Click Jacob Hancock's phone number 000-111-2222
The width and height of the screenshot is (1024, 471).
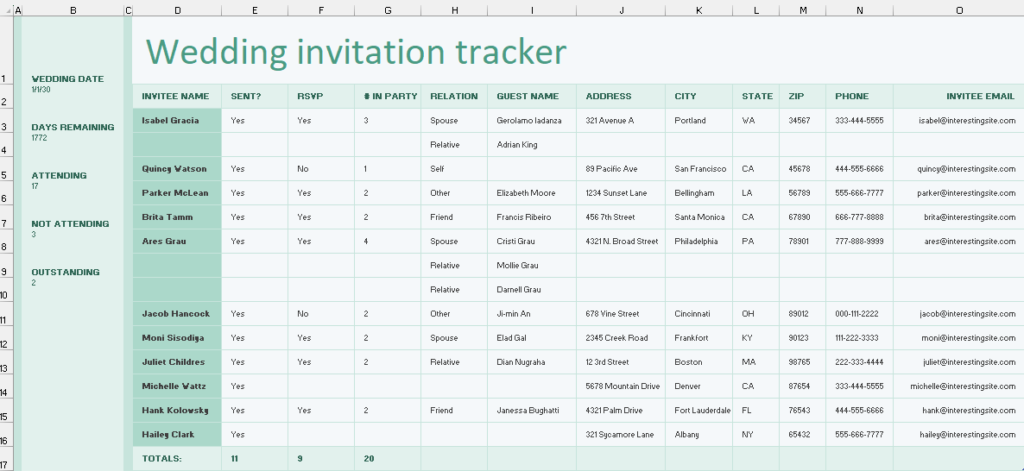click(859, 313)
